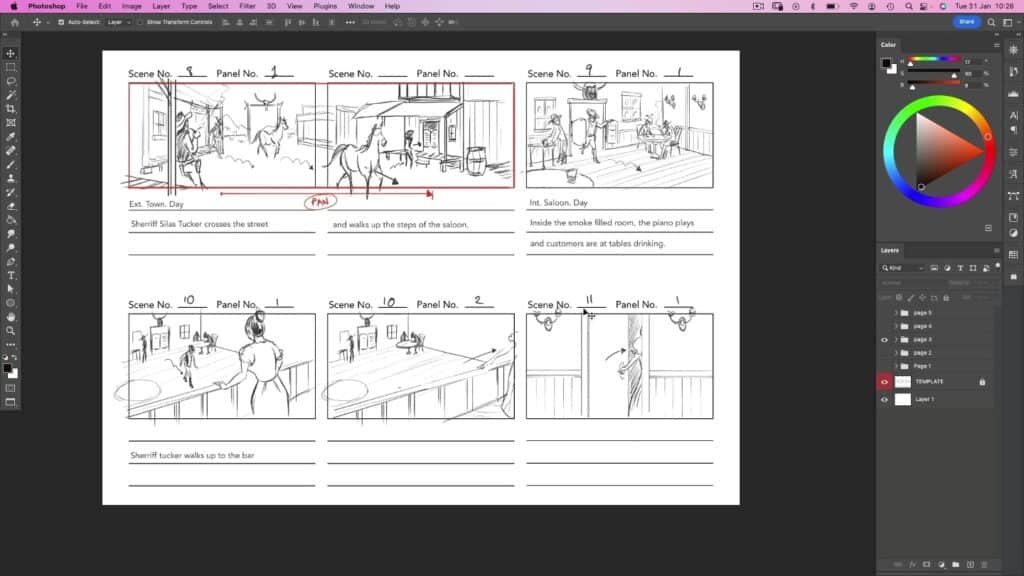Delete layer trash icon

point(984,564)
